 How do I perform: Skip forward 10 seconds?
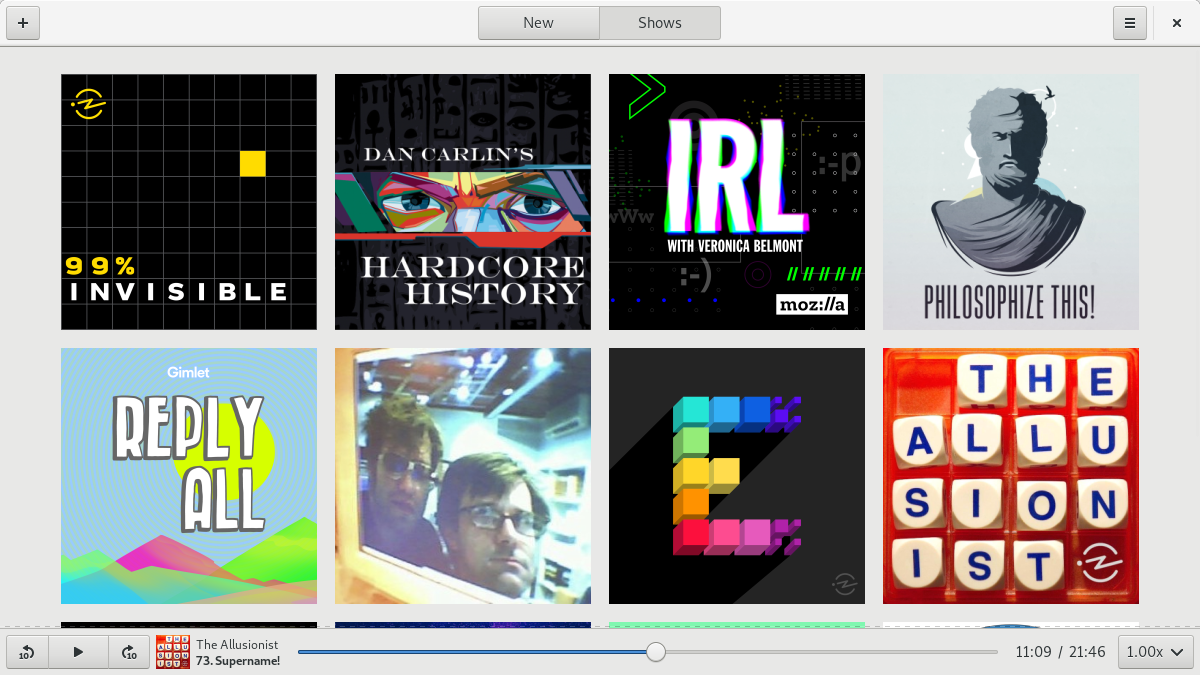(x=129, y=652)
